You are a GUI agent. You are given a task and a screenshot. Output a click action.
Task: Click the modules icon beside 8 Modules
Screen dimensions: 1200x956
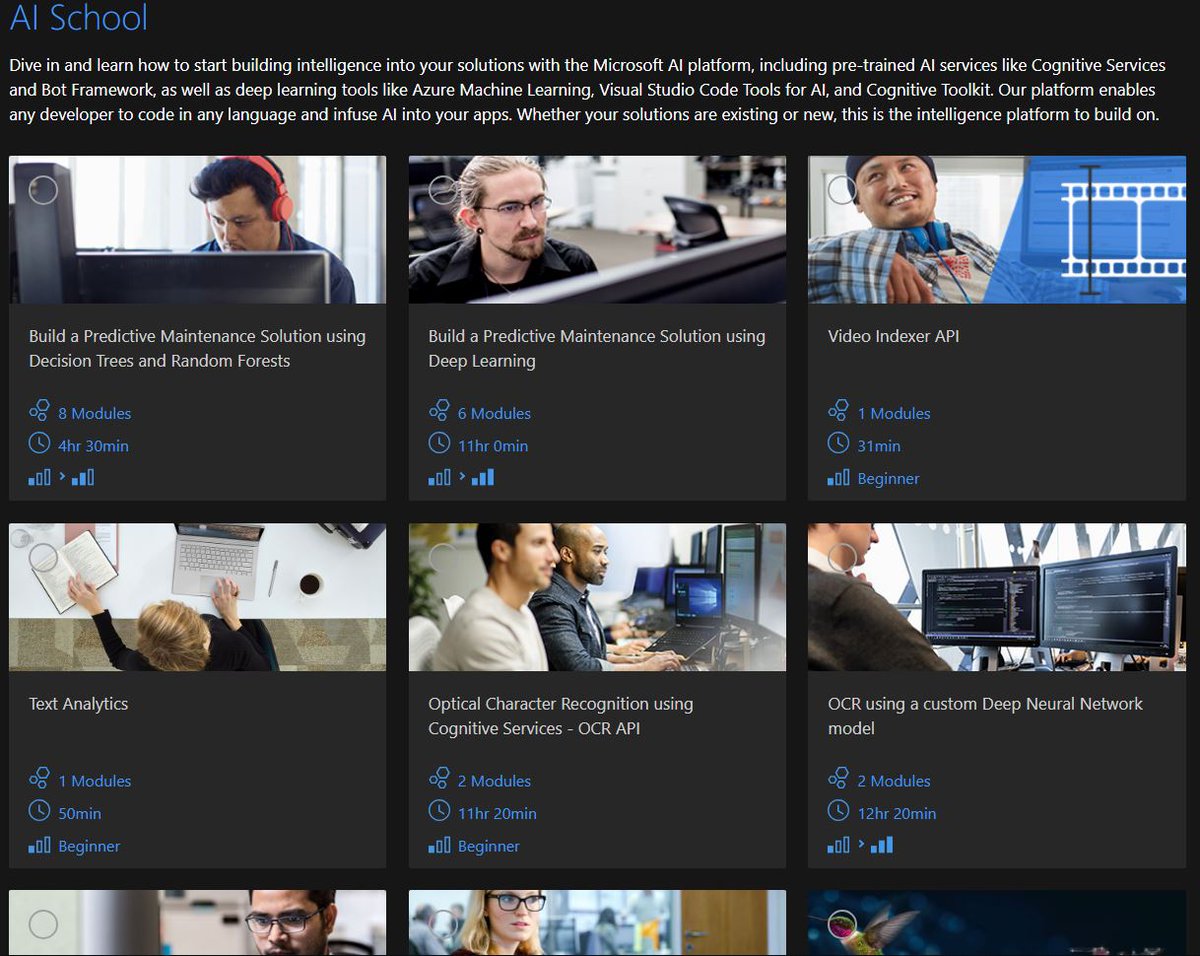[x=39, y=411]
